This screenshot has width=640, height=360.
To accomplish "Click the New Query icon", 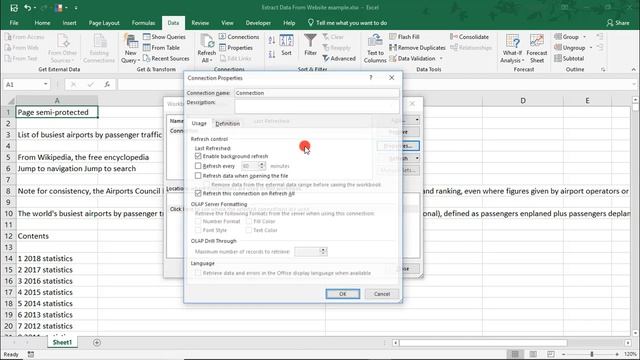I will (x=131, y=49).
